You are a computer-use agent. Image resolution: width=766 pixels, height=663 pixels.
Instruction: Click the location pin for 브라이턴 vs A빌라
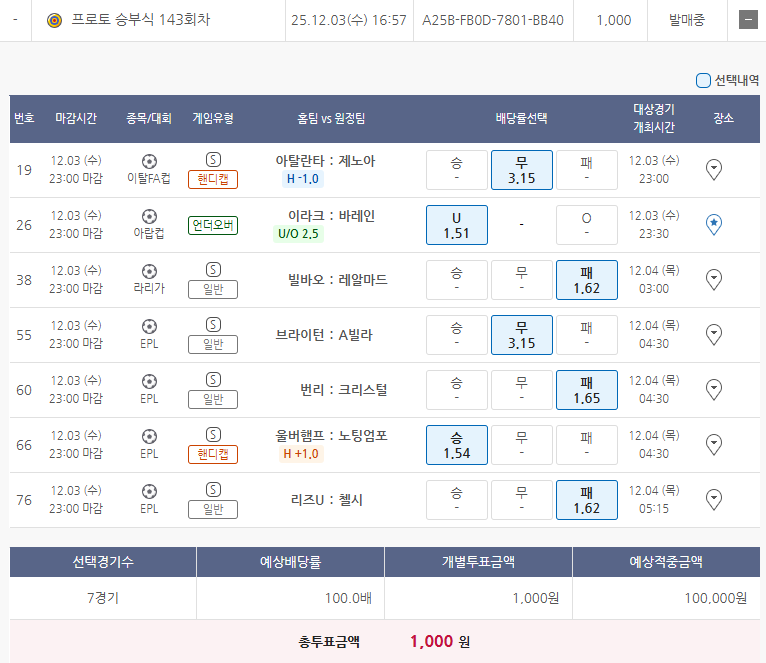click(714, 334)
